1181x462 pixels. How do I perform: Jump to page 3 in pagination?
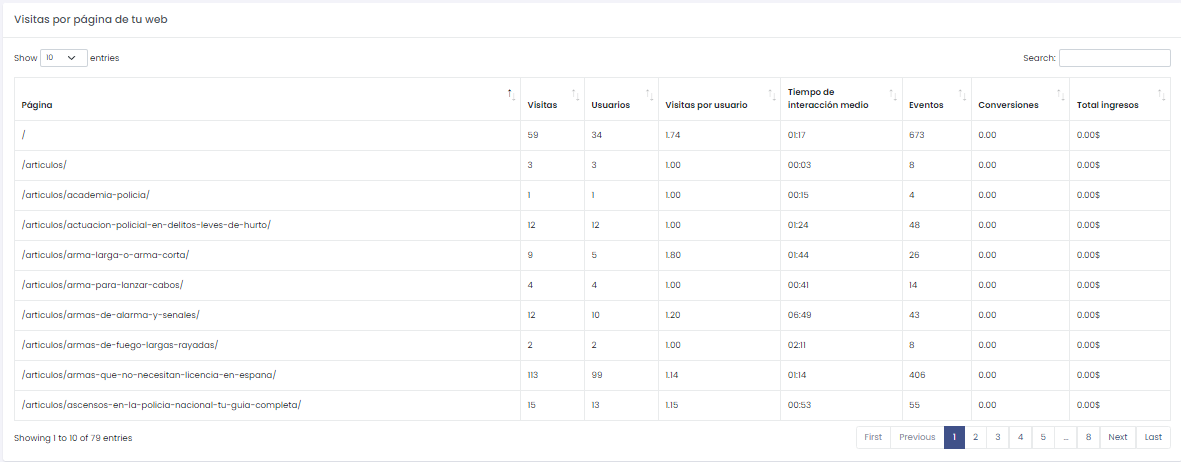(997, 437)
